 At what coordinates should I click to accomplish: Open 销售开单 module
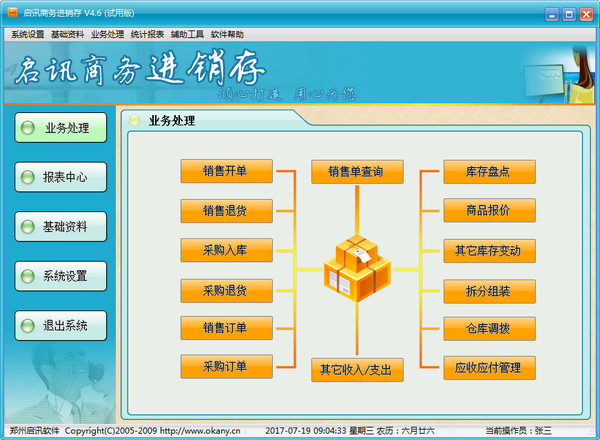click(x=224, y=171)
